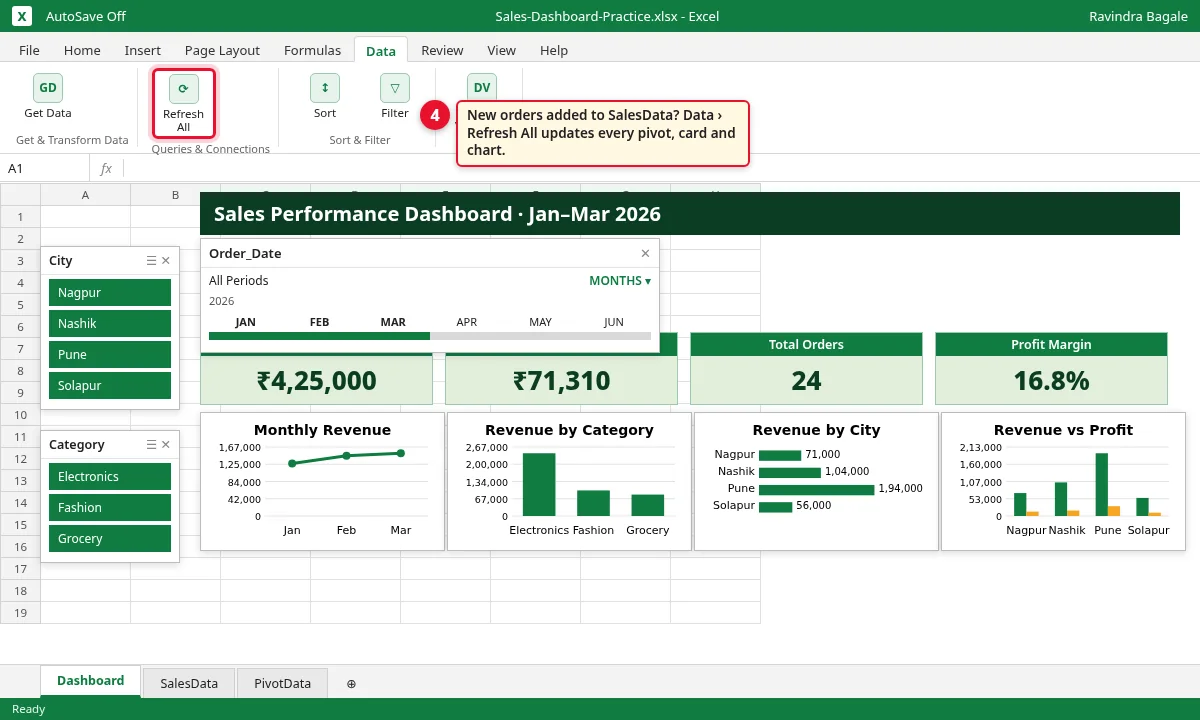Clear filter on Category slicer
The width and height of the screenshot is (1200, 720).
[x=166, y=444]
